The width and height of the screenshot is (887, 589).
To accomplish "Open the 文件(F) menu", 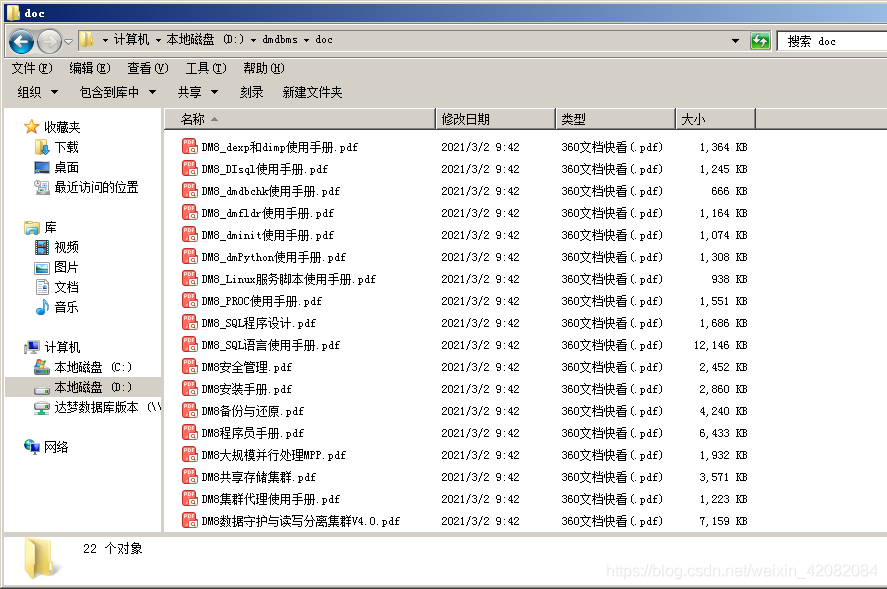I will [x=32, y=68].
